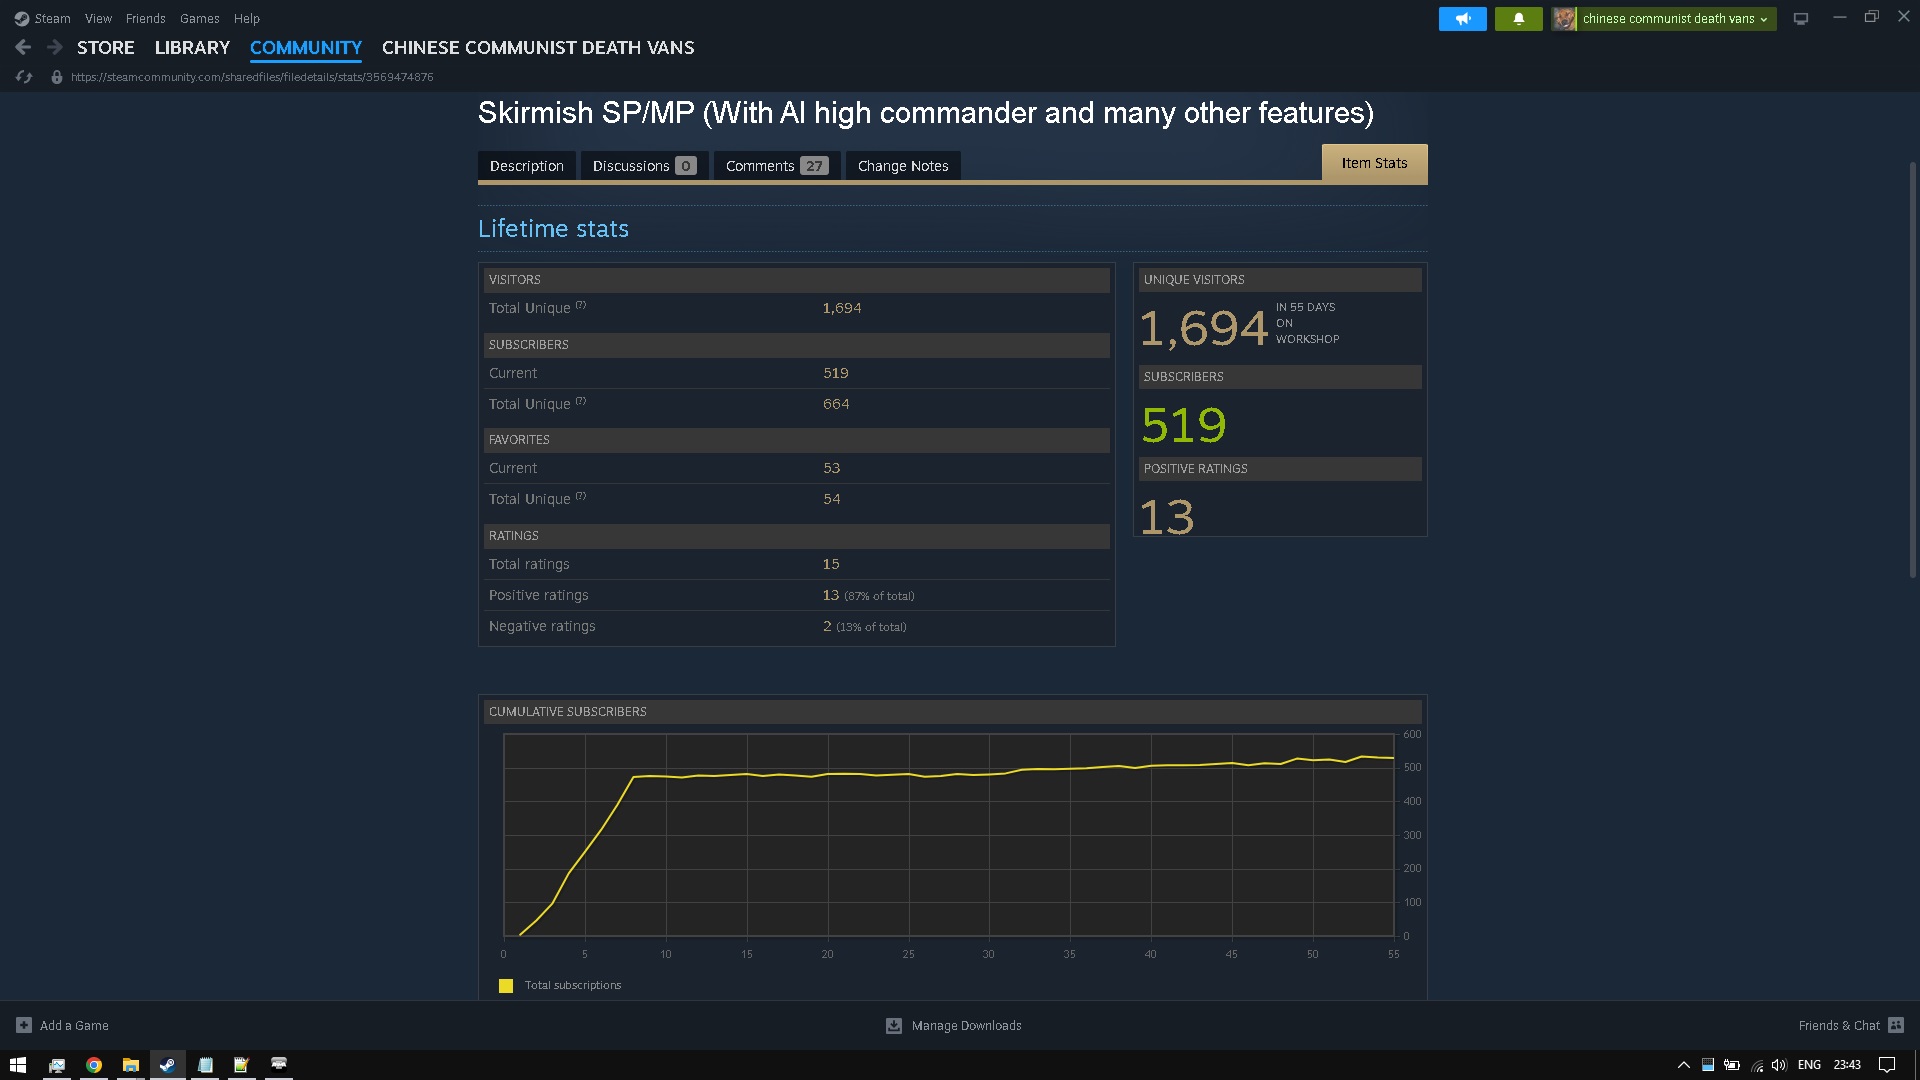The height and width of the screenshot is (1080, 1920).
Task: Click the page URL address field
Action: pyautogui.click(x=252, y=77)
